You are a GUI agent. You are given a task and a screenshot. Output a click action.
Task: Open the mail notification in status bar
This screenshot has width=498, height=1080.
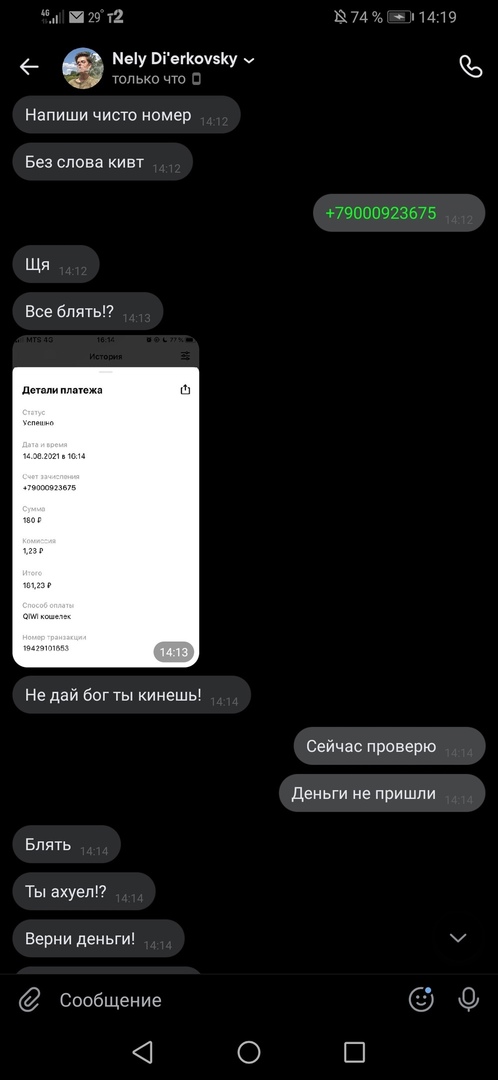click(76, 17)
